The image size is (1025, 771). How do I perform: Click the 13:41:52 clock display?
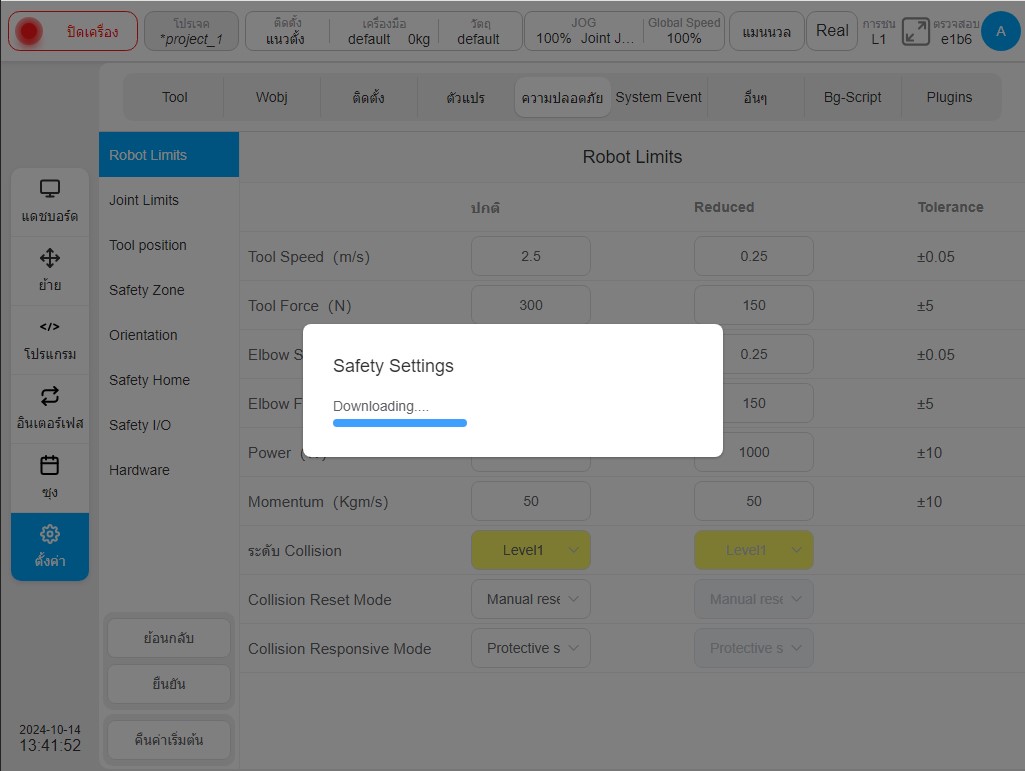tap(50, 745)
